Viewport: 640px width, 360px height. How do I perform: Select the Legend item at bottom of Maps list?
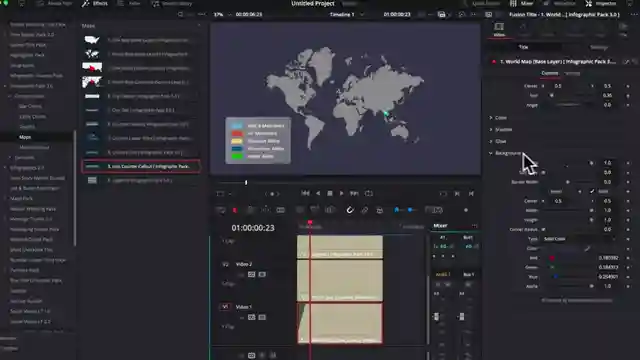[141, 180]
